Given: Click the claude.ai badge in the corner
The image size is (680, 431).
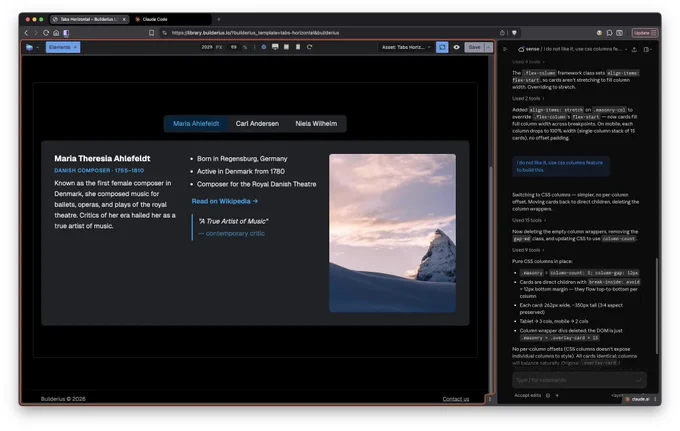Looking at the screenshot, I should pyautogui.click(x=638, y=399).
